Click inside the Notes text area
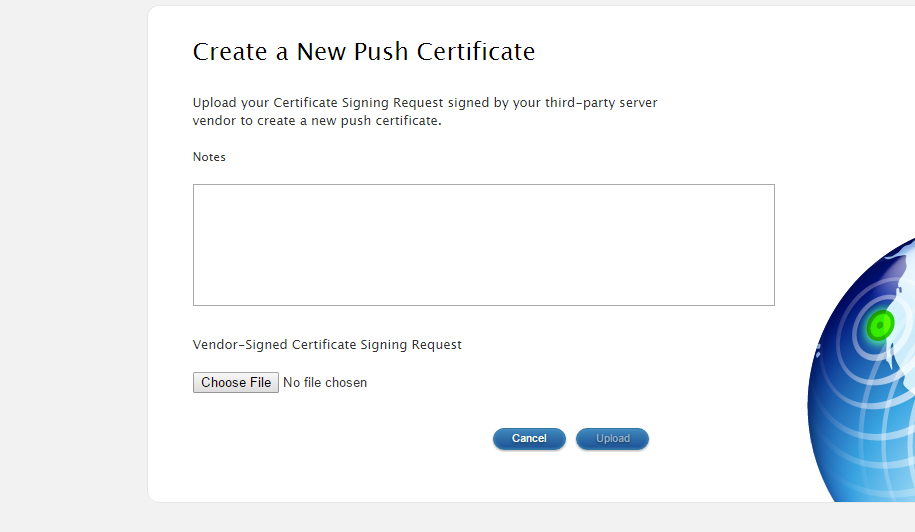Viewport: 915px width, 532px height. (x=483, y=244)
